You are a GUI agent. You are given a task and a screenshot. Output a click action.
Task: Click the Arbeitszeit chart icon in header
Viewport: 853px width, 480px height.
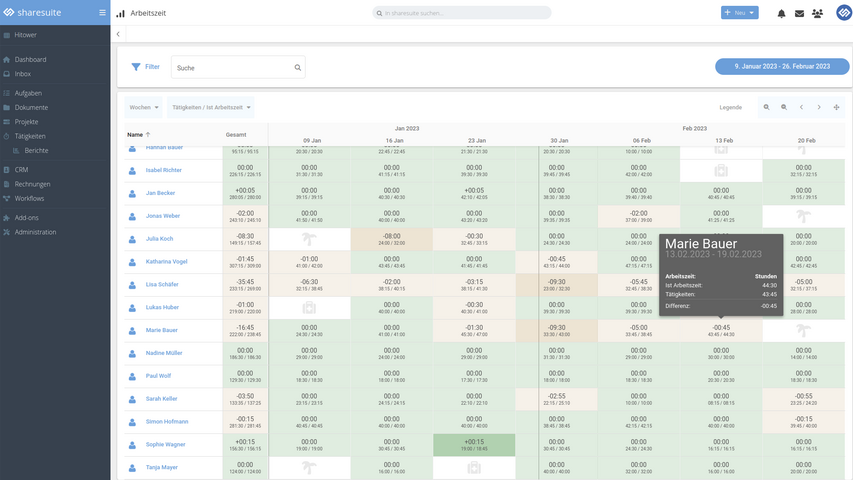click(121, 13)
